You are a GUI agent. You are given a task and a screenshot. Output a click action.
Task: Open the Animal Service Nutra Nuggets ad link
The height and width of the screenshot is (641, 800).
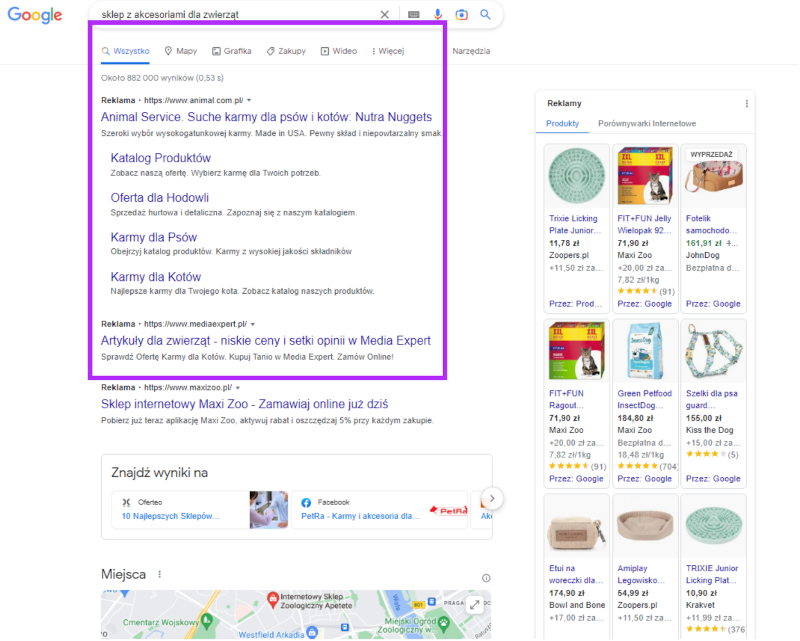point(266,117)
